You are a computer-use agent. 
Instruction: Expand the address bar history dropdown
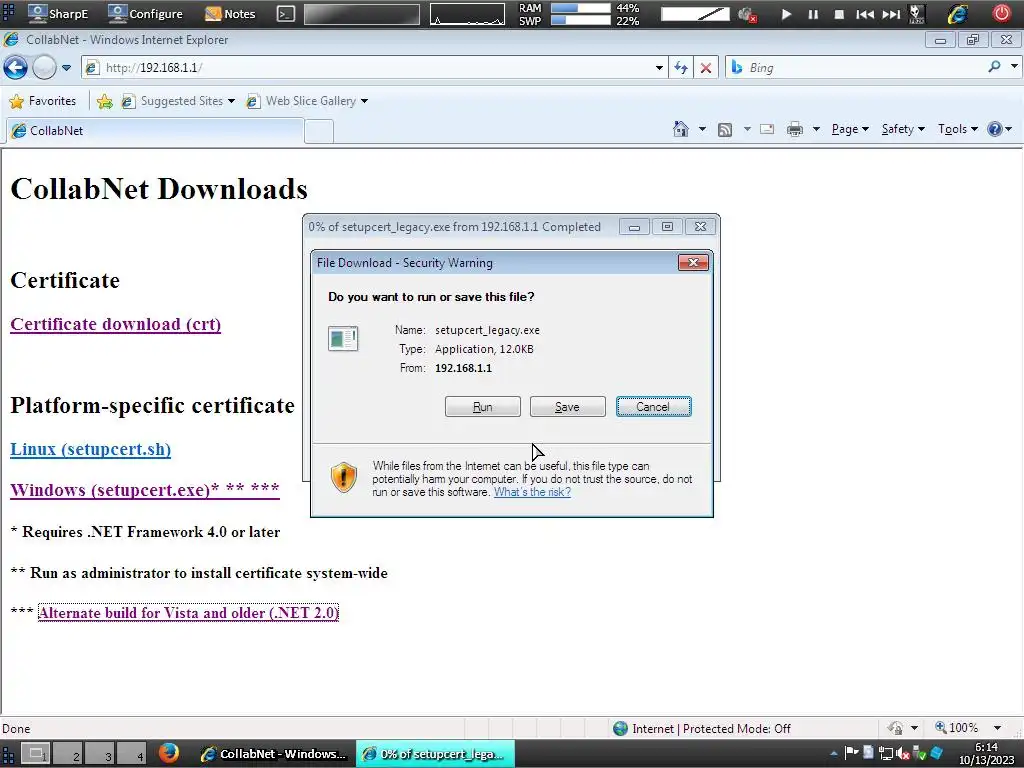pyautogui.click(x=659, y=68)
